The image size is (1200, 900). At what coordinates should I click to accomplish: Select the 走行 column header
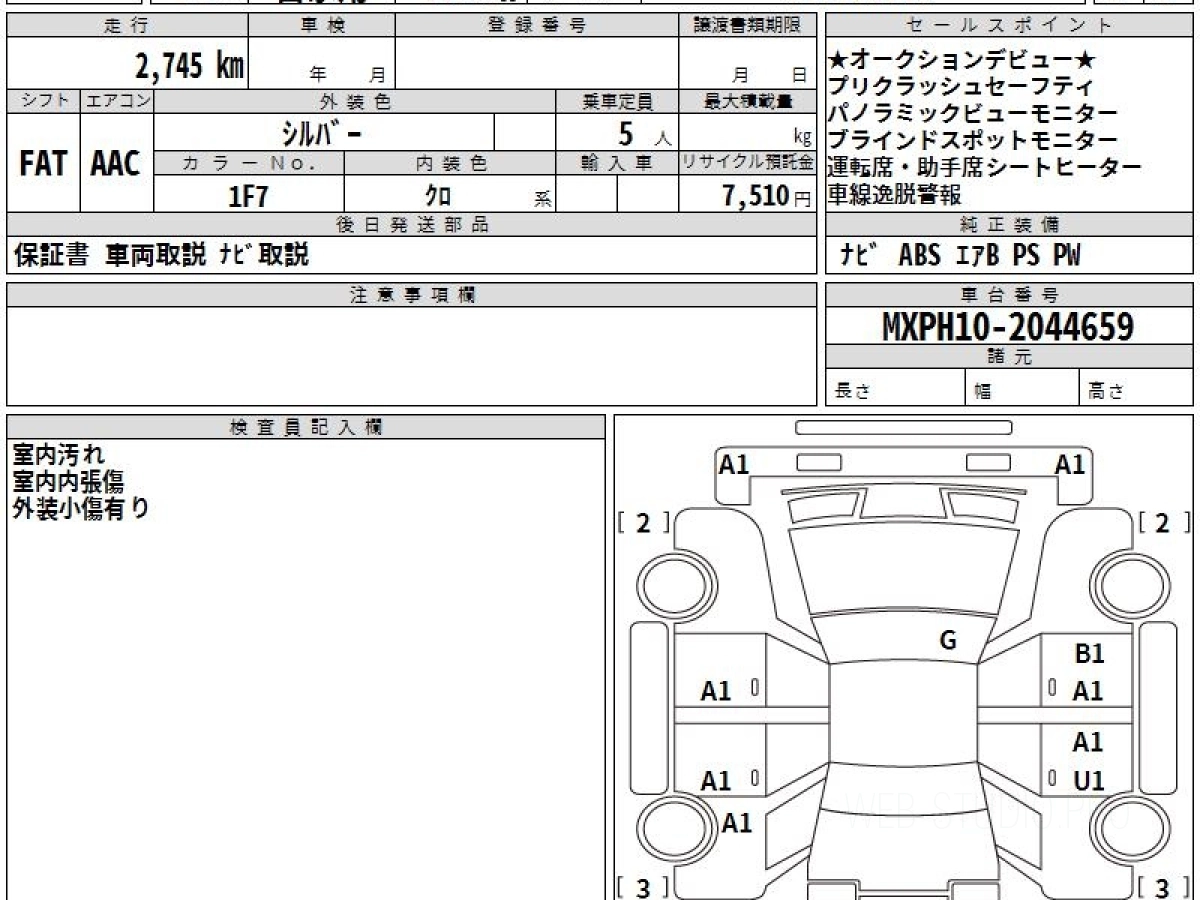click(127, 27)
